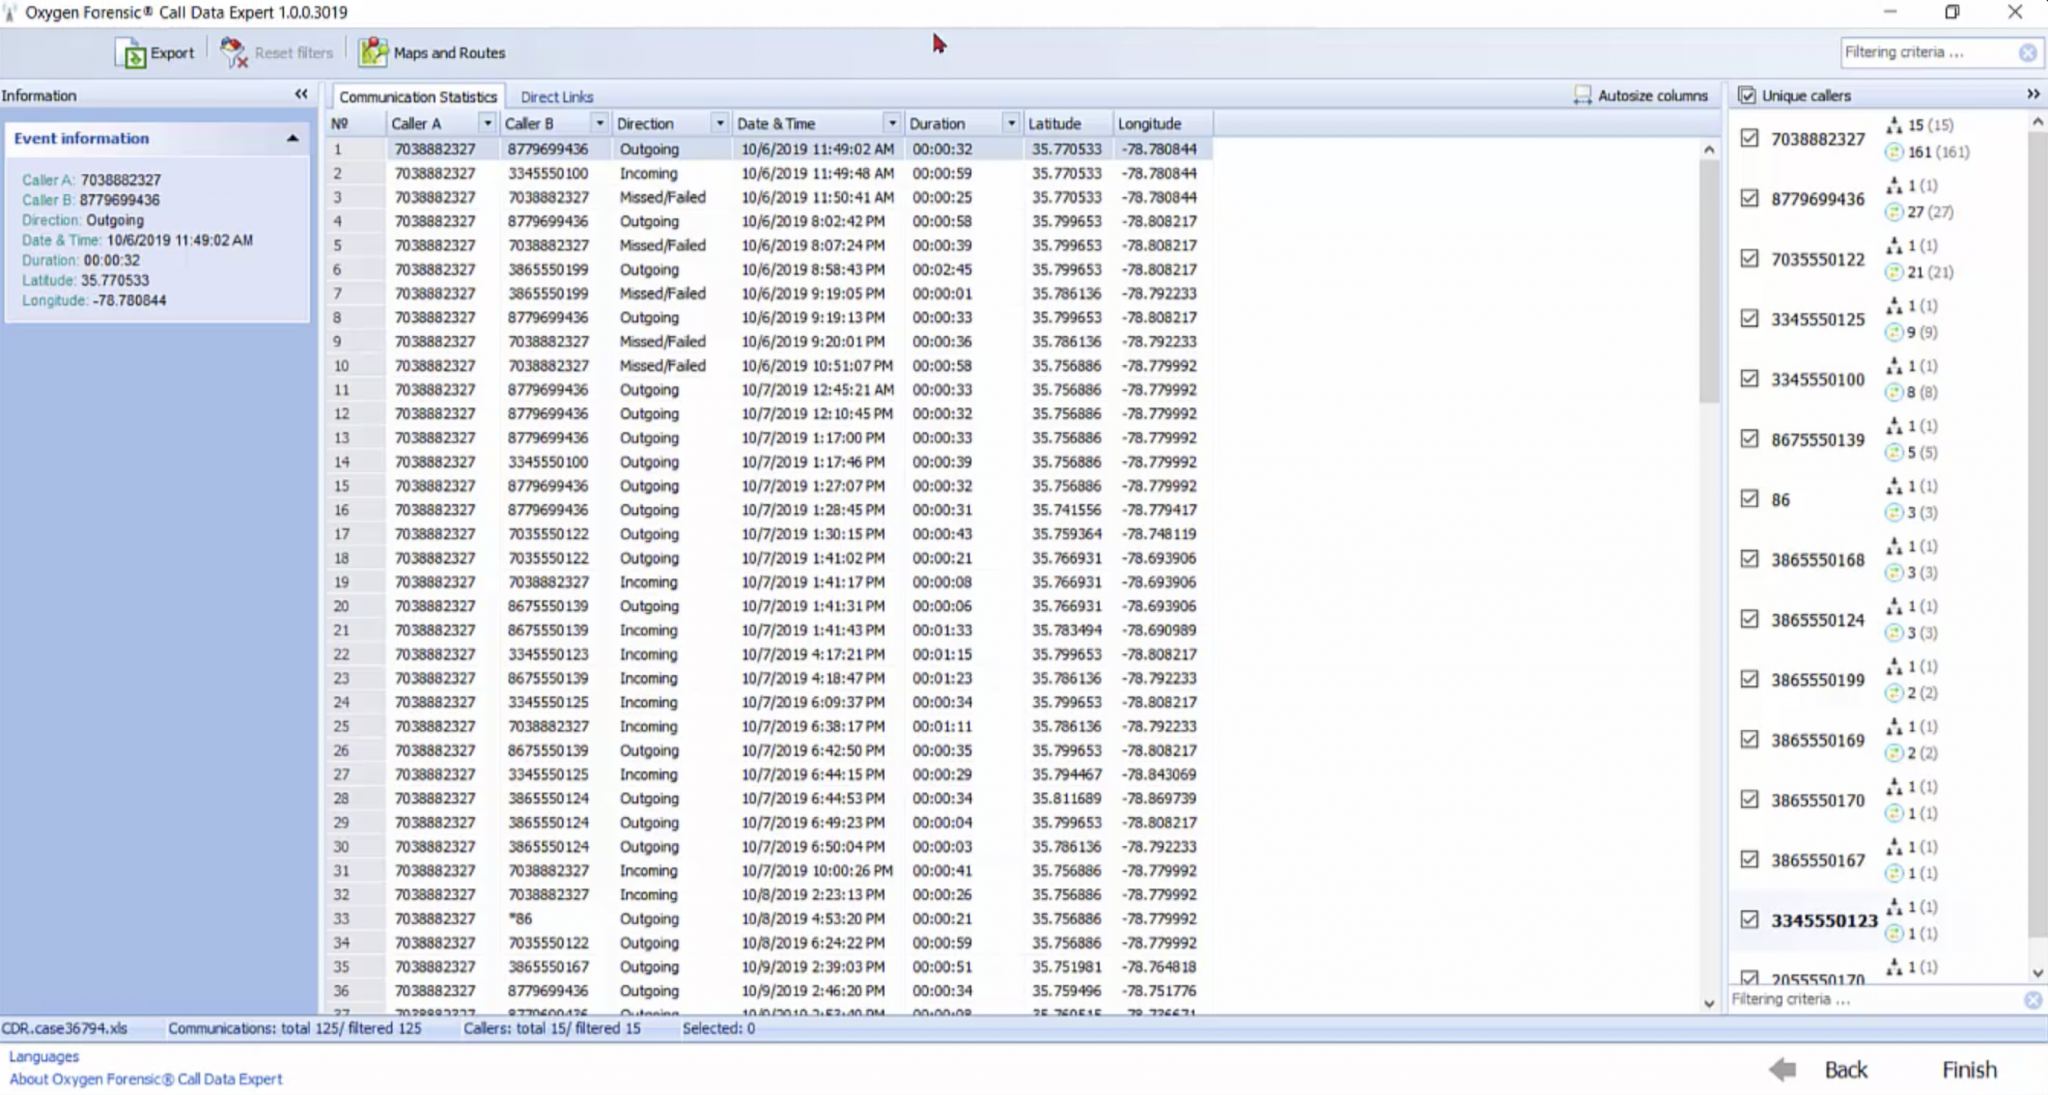
Task: Open Maps and Routes tool
Action: pos(433,51)
